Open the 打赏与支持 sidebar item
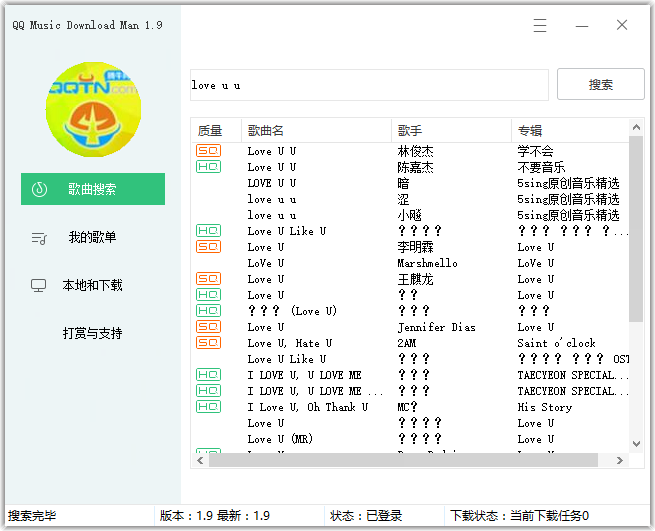The width and height of the screenshot is (655, 531). [x=92, y=333]
